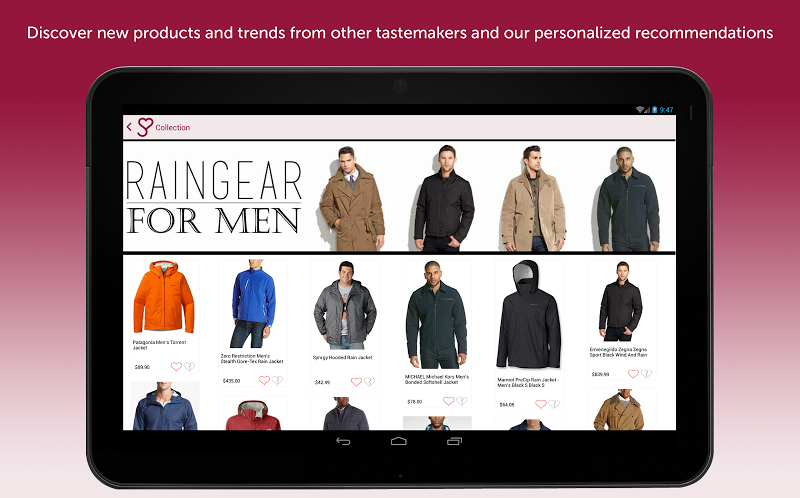Open the 'Zero Restriction Men's Stealth Gore-Tex Rain Jacket' title
This screenshot has height=498, width=800.
coord(252,359)
